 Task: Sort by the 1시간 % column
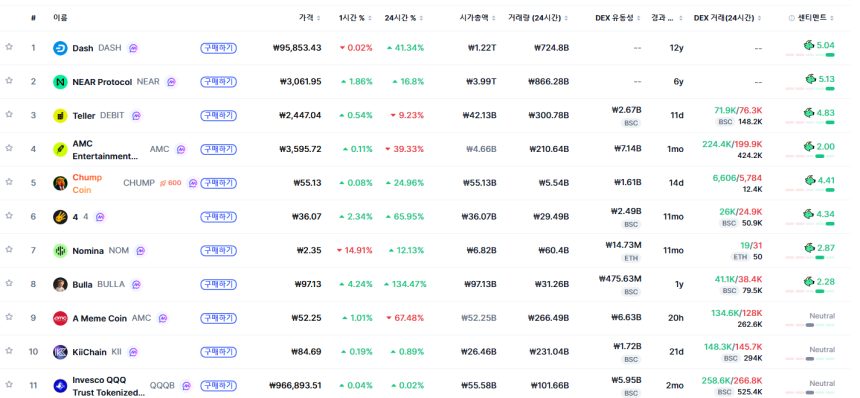click(355, 18)
